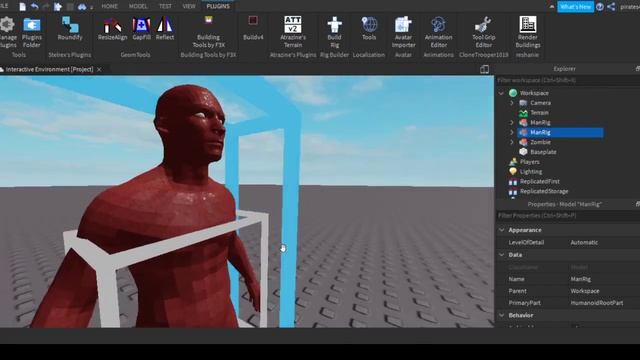Image resolution: width=640 pixels, height=360 pixels.
Task: Select the Interactive Environment document tab
Action: (49, 69)
